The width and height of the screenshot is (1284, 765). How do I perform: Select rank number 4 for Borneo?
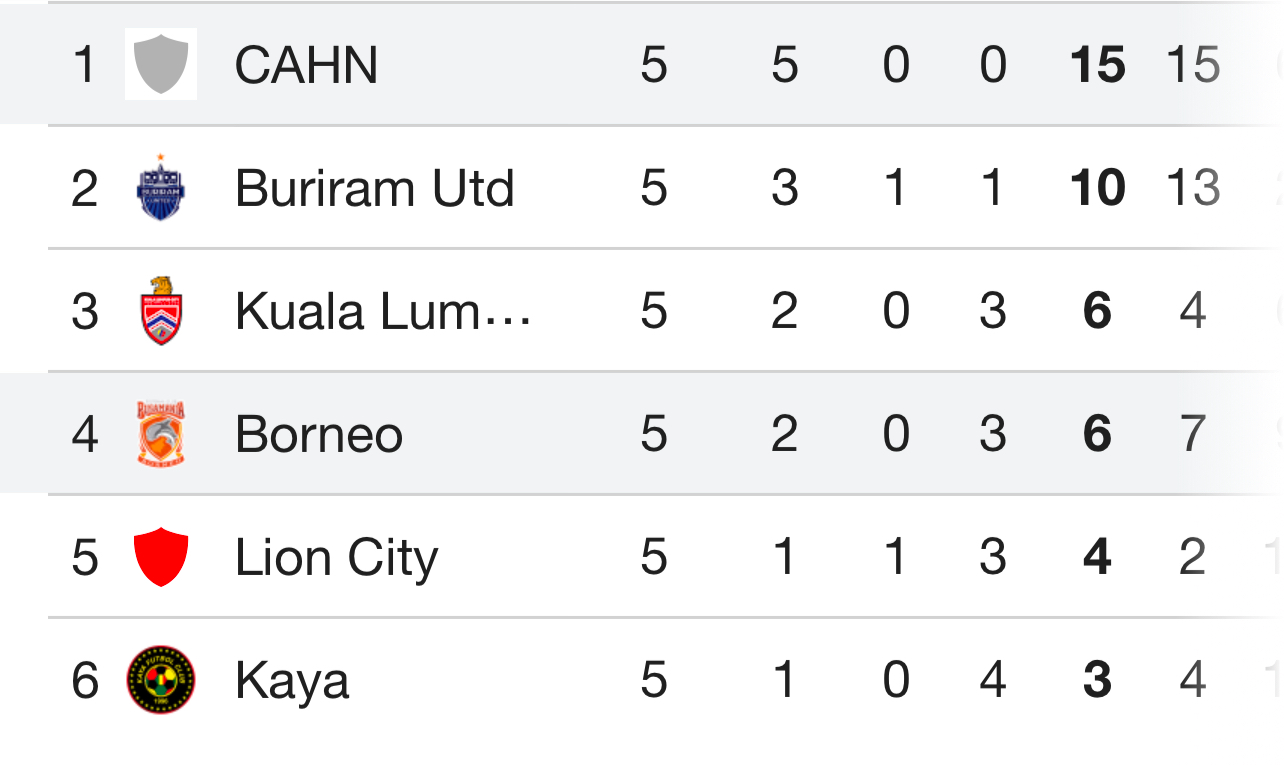coord(85,434)
